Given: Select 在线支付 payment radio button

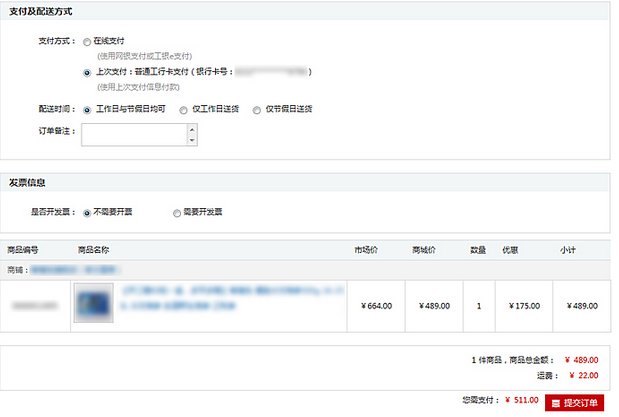Looking at the screenshot, I should point(87,42).
